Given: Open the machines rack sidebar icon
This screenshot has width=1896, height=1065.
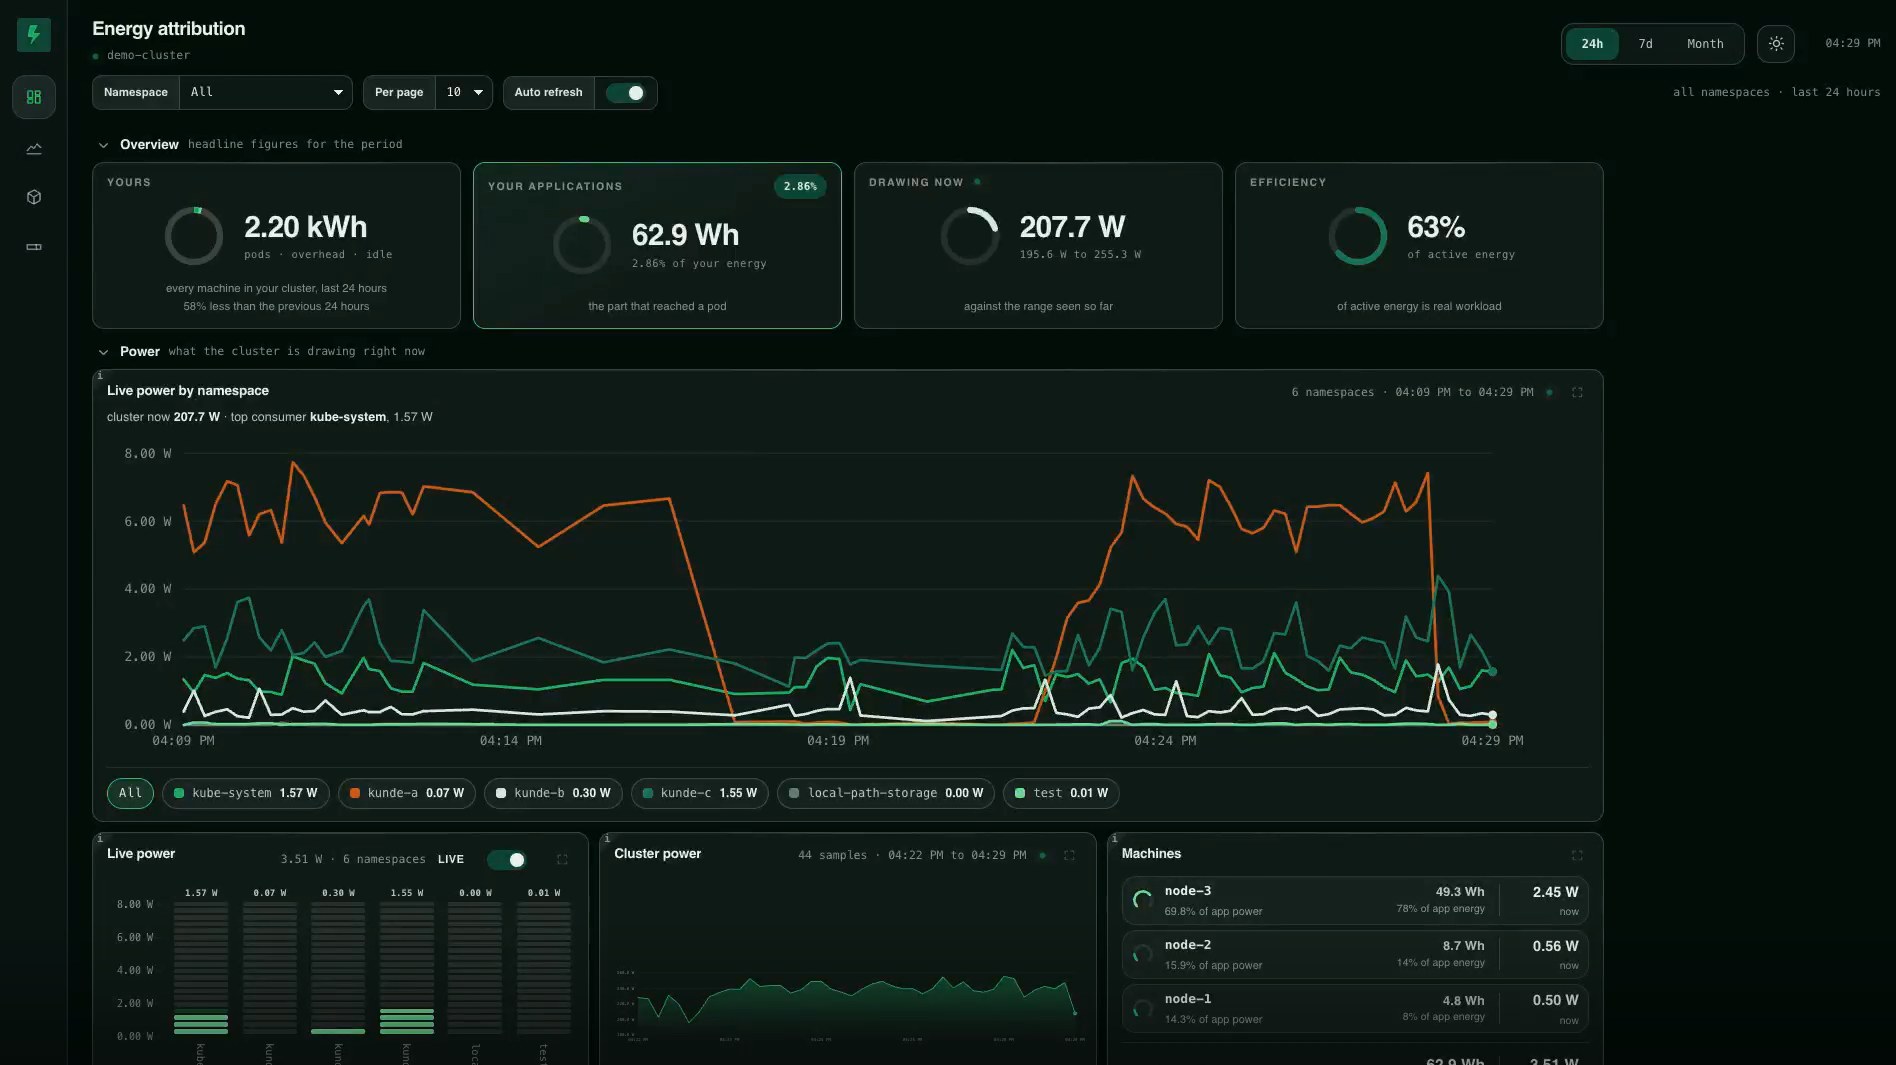Looking at the screenshot, I should 34,247.
